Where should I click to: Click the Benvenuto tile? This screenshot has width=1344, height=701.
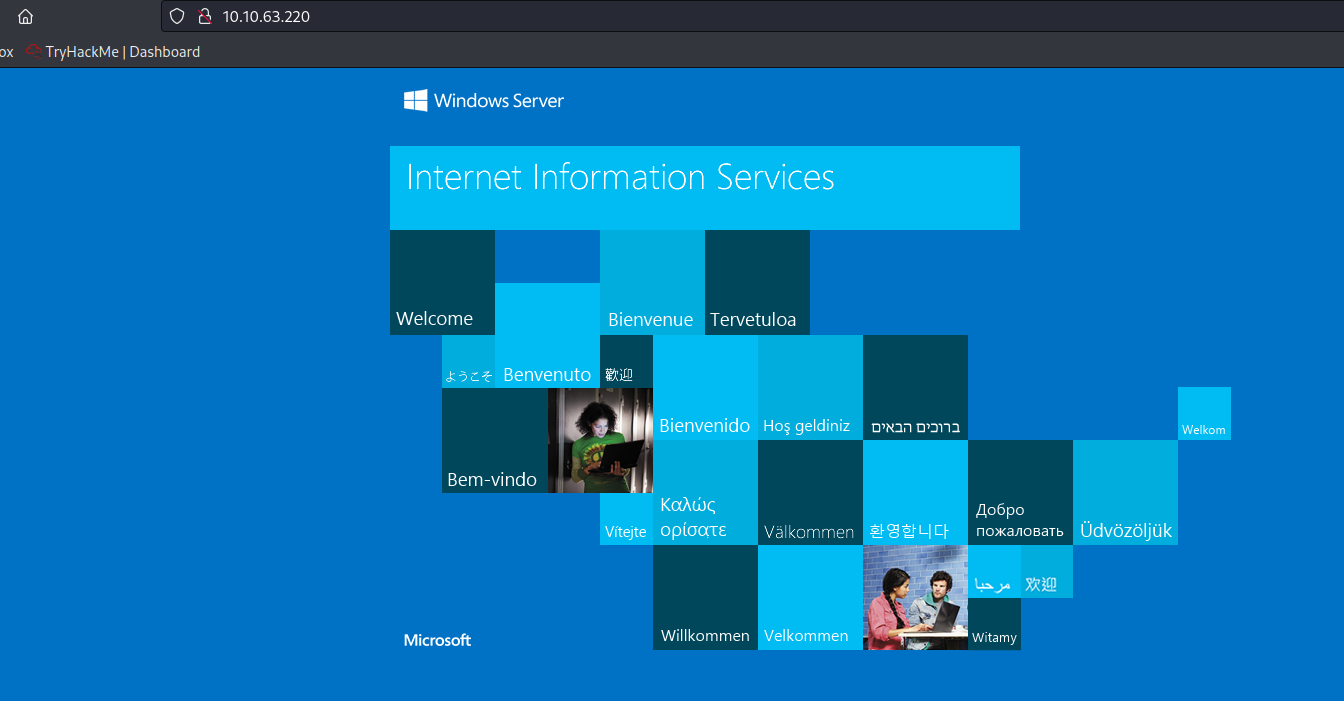[x=547, y=335]
